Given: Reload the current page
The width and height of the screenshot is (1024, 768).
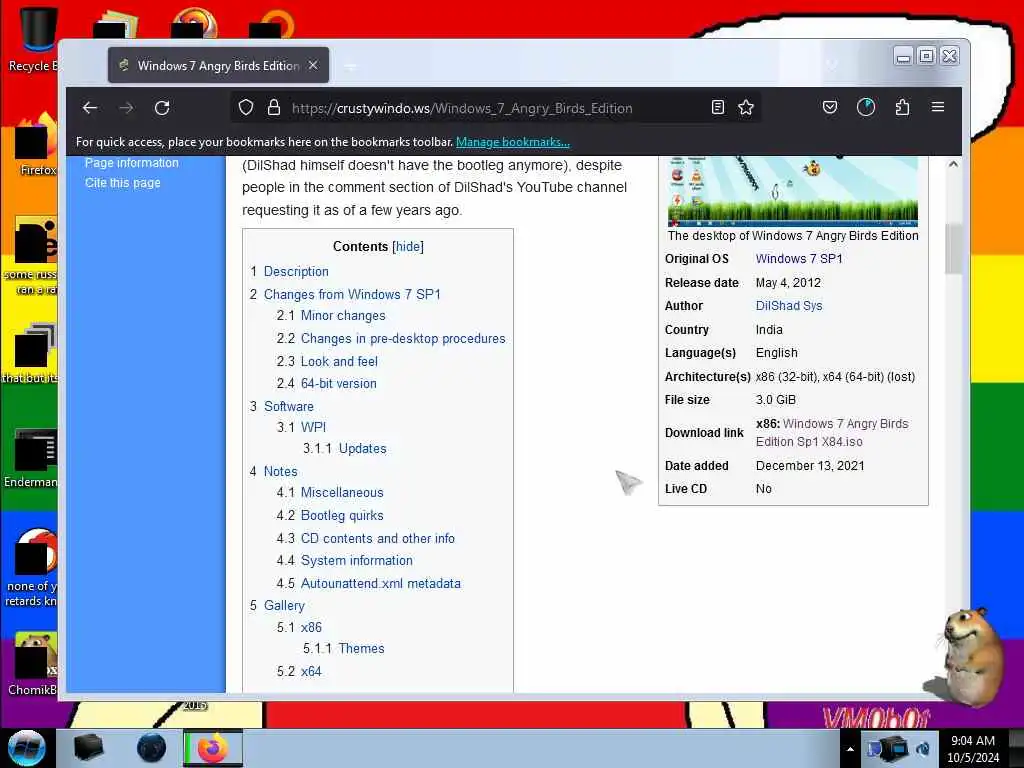Looking at the screenshot, I should coord(162,108).
